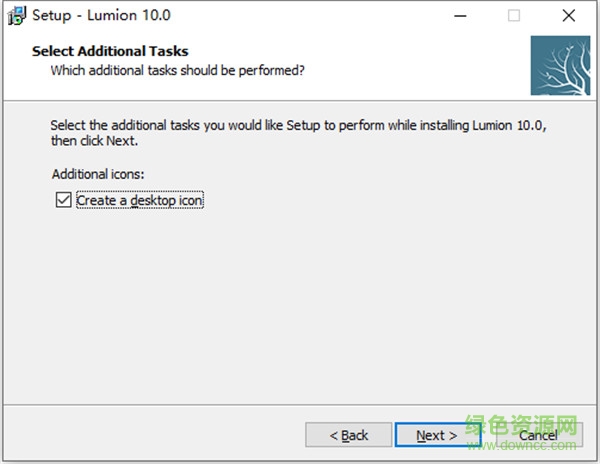The width and height of the screenshot is (600, 464).
Task: Uncheck the Create a desktop icon checkbox
Action: click(x=64, y=200)
